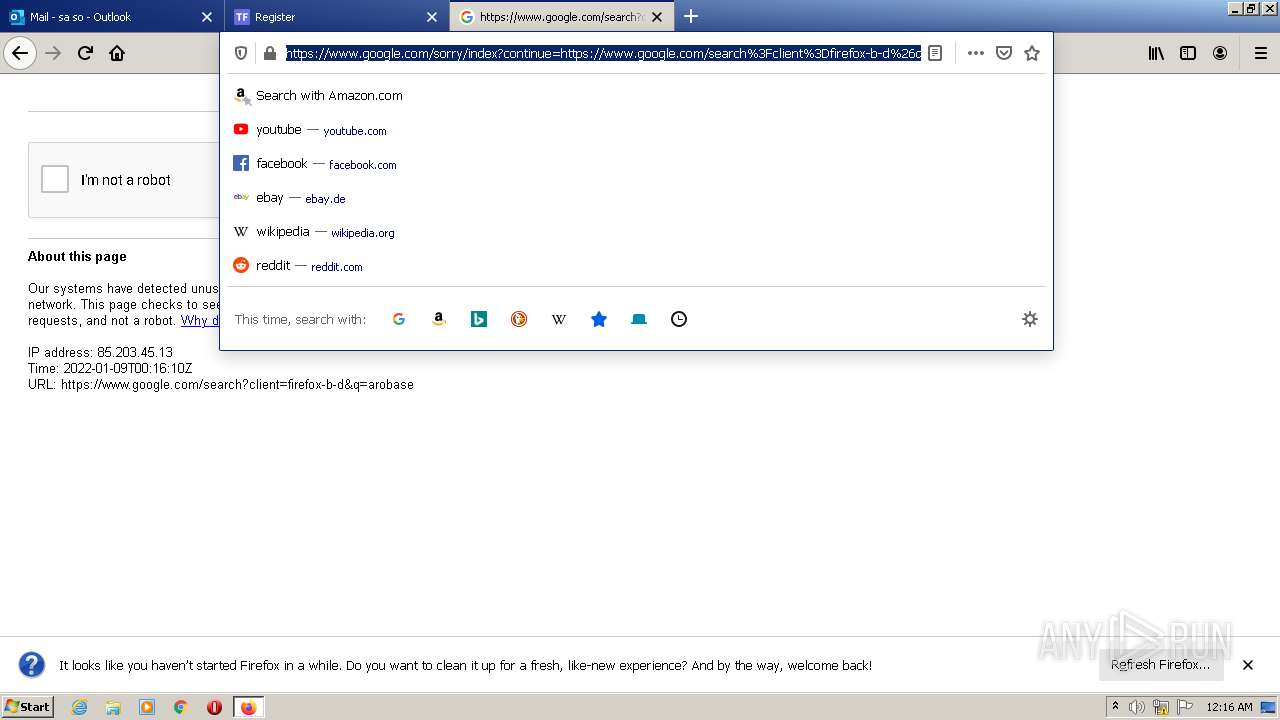
Task: Click the Refresh Firefox button
Action: [1160, 665]
